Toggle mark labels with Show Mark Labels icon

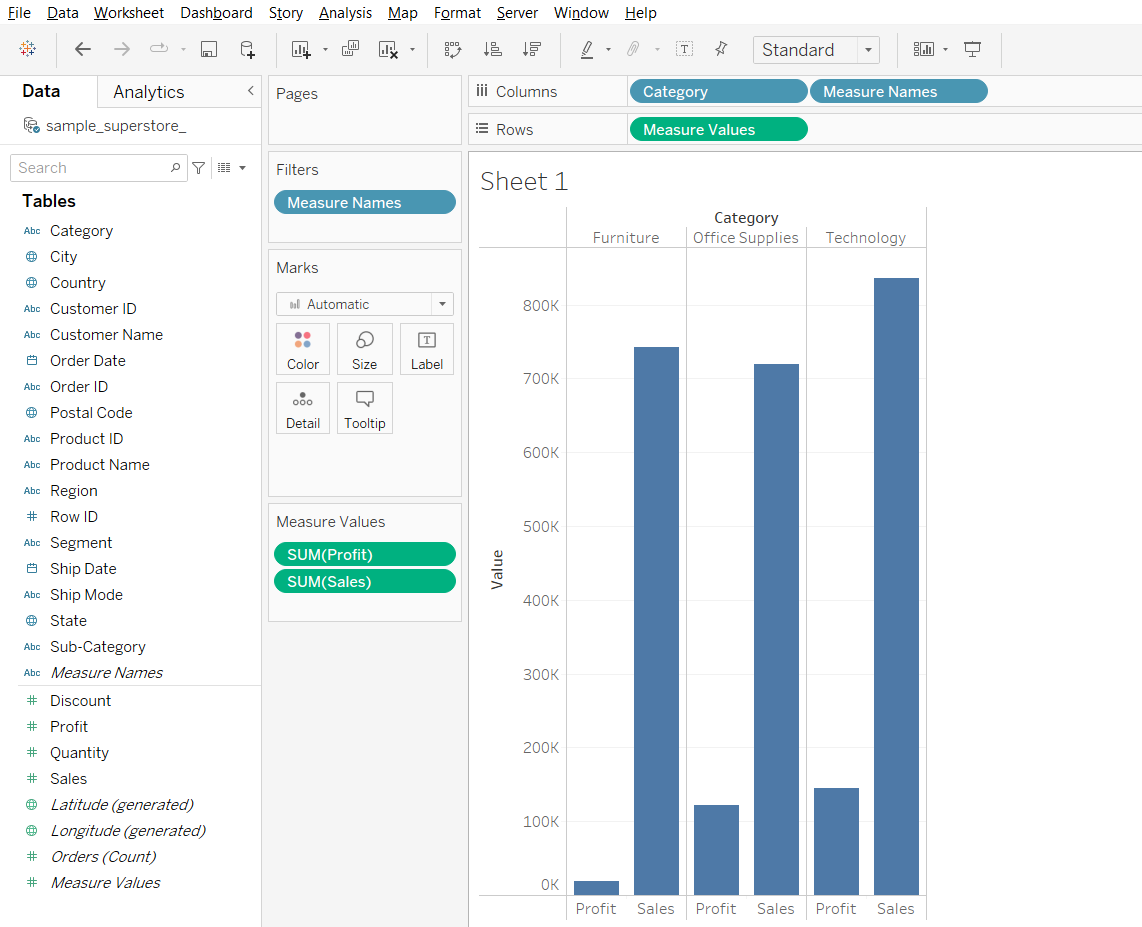(684, 49)
